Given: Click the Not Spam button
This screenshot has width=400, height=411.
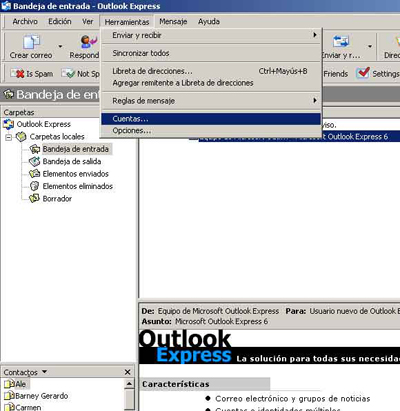Looking at the screenshot, I should click(81, 73).
